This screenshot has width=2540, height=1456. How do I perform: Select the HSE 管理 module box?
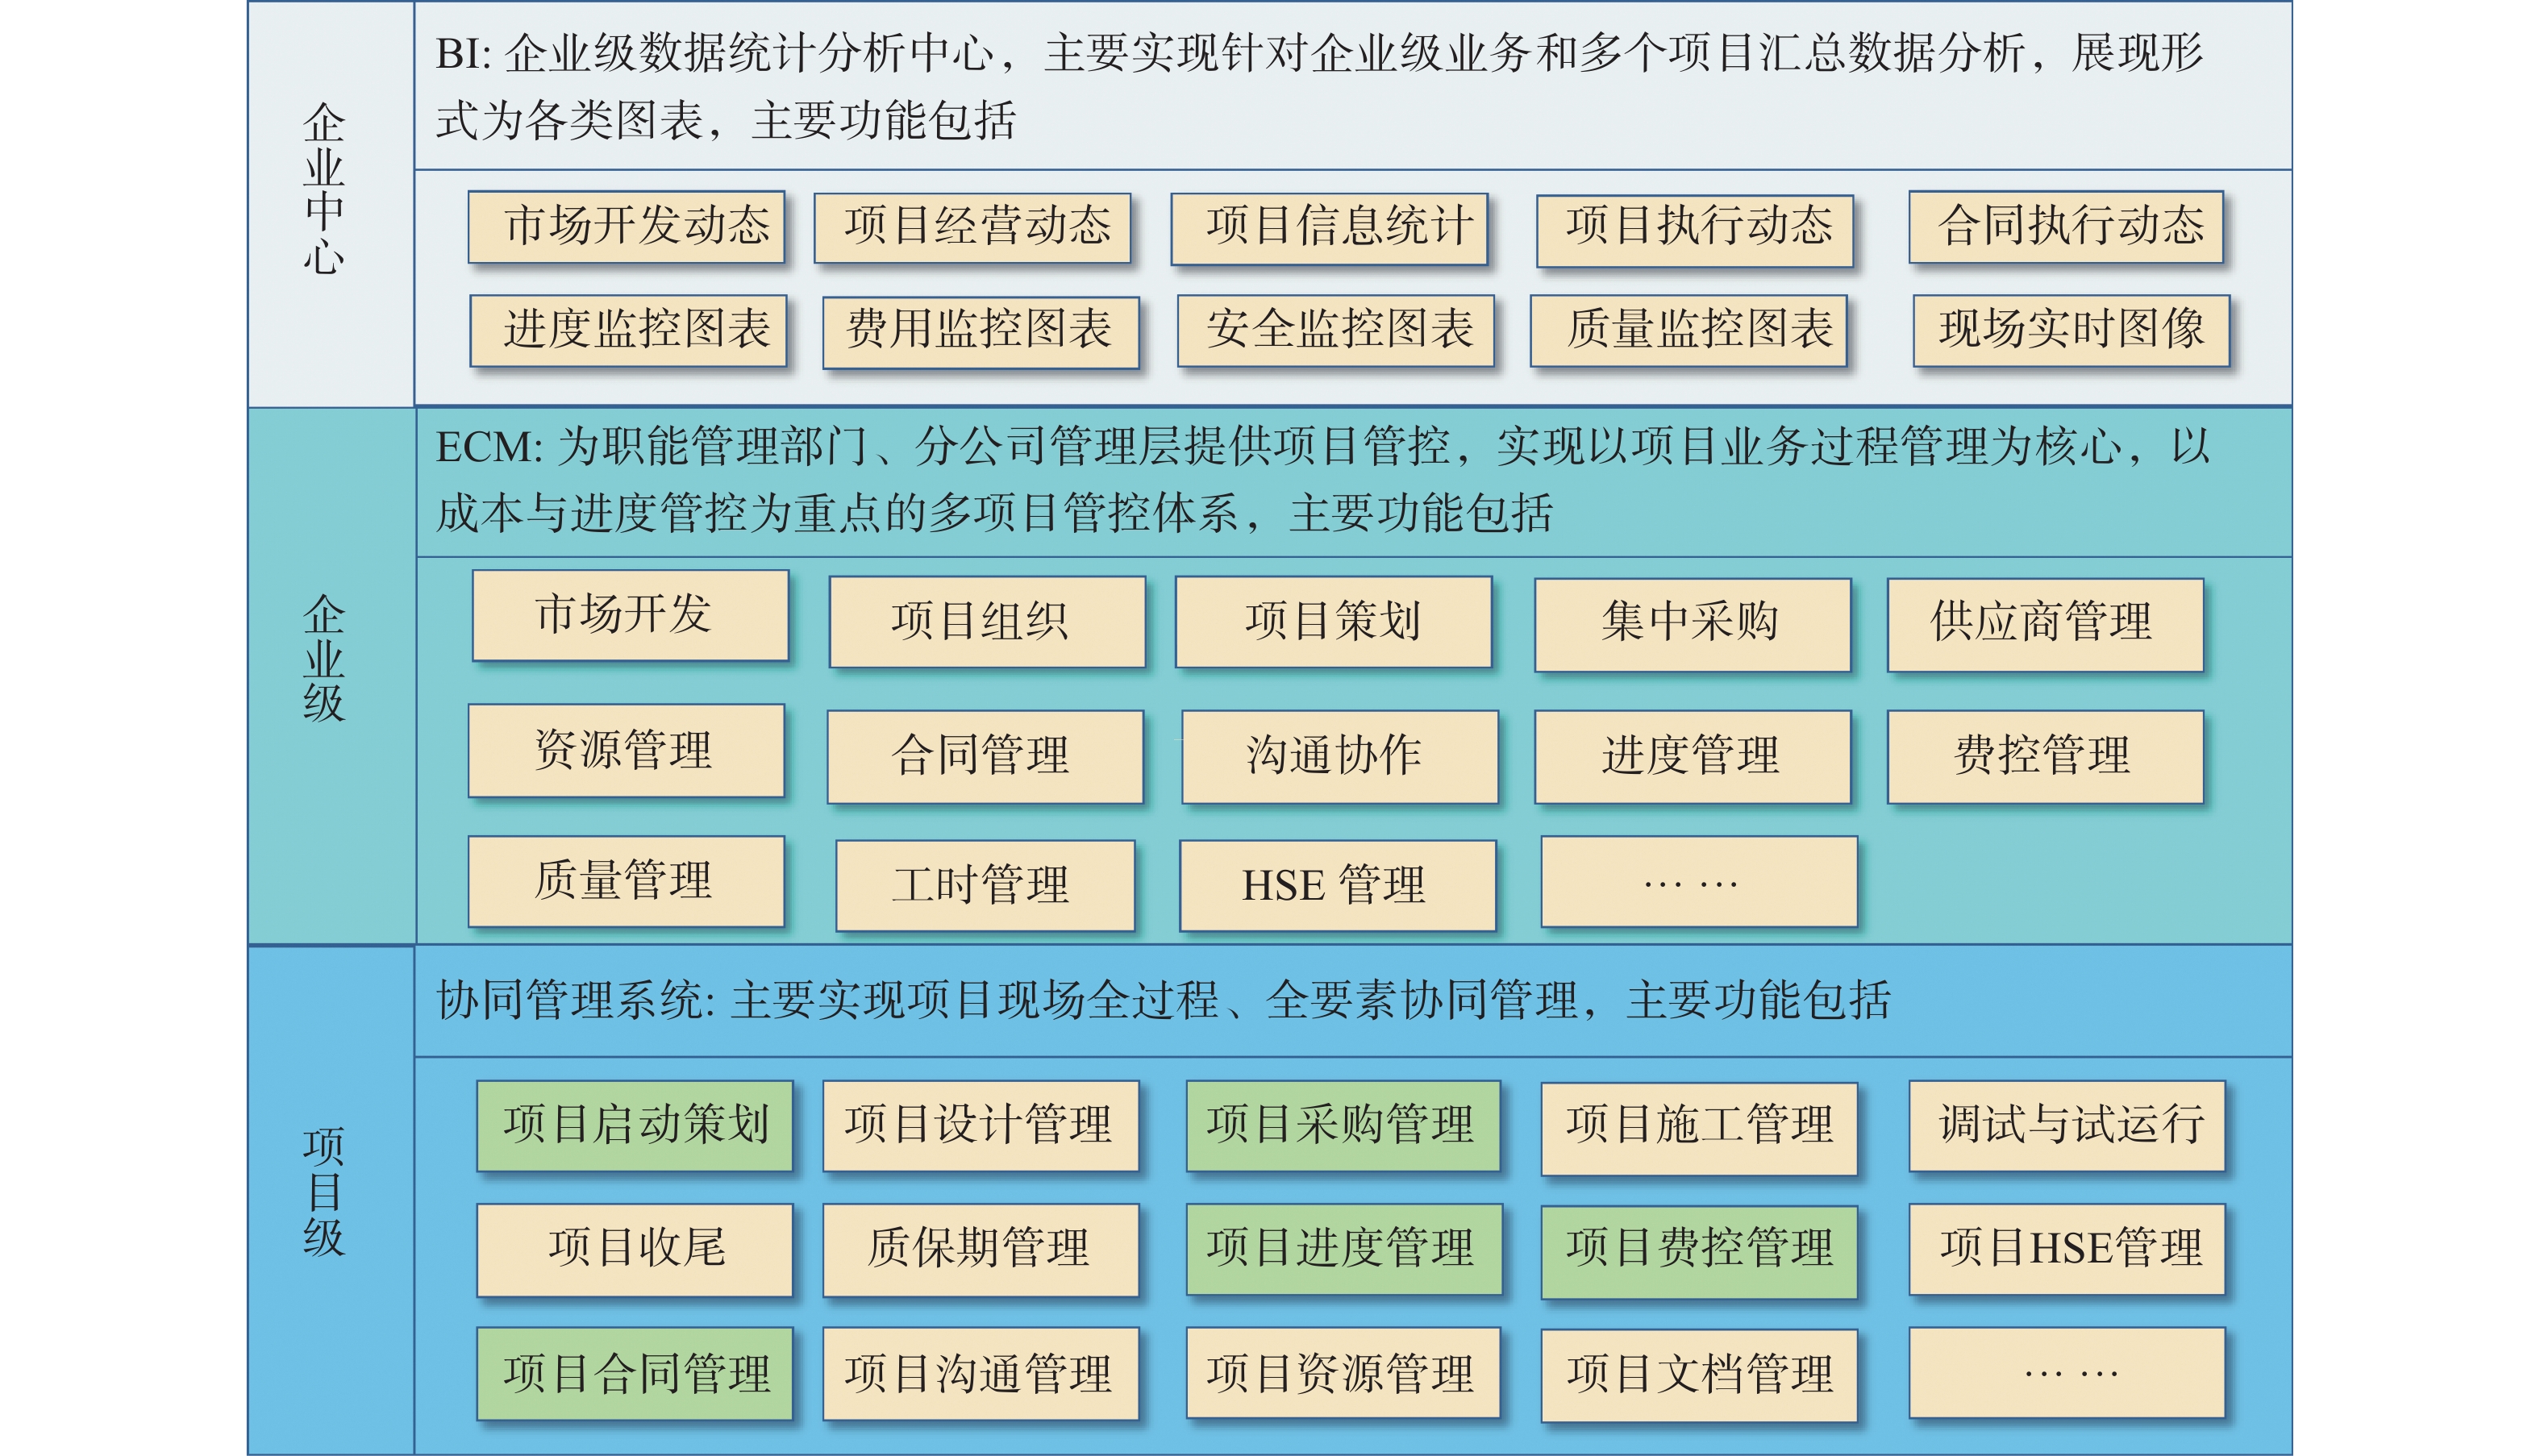point(1338,886)
